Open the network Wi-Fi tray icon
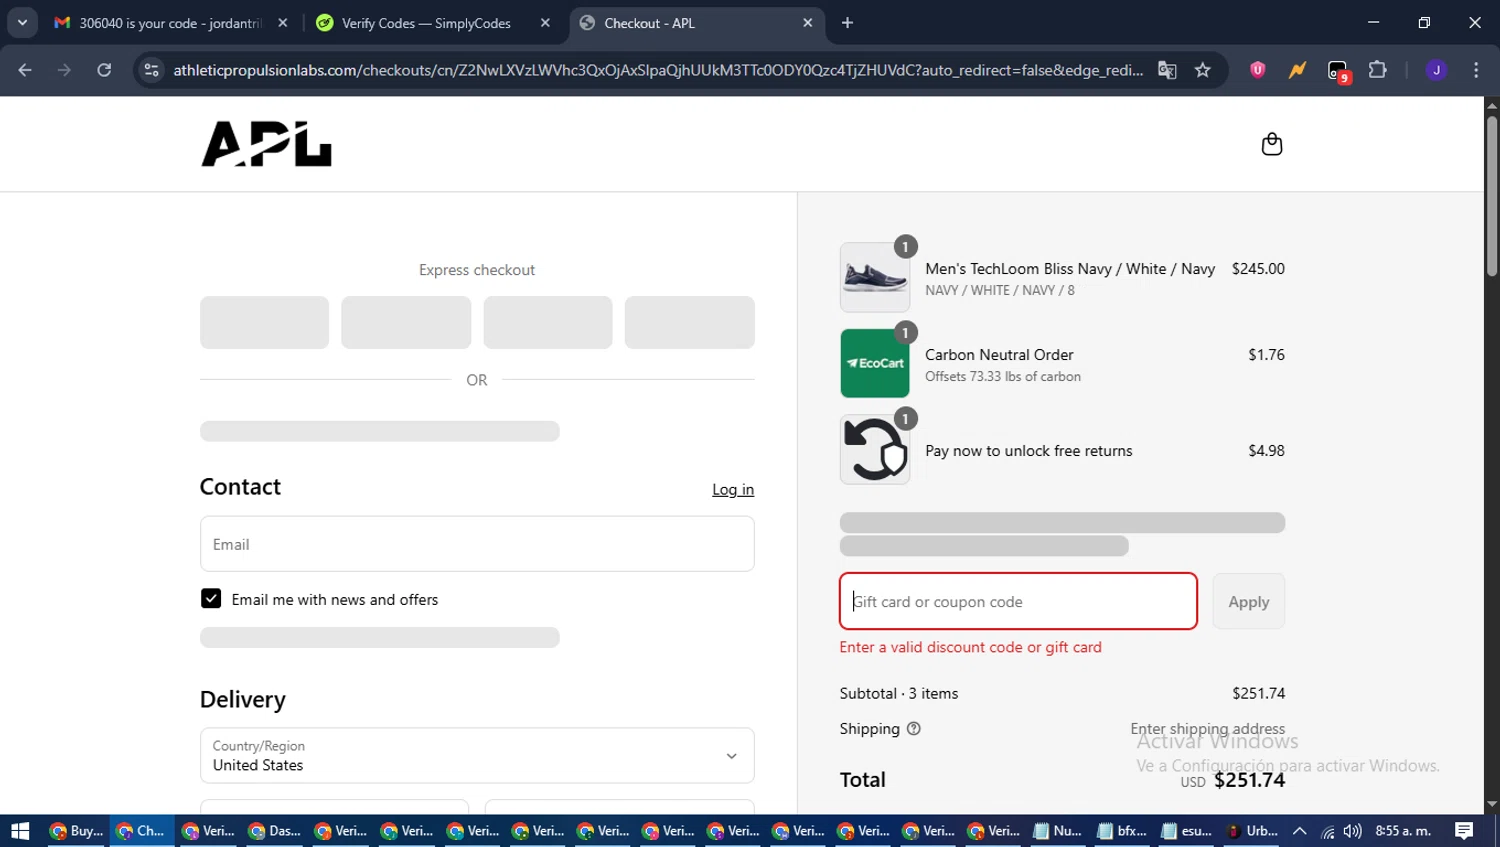 click(x=1327, y=831)
